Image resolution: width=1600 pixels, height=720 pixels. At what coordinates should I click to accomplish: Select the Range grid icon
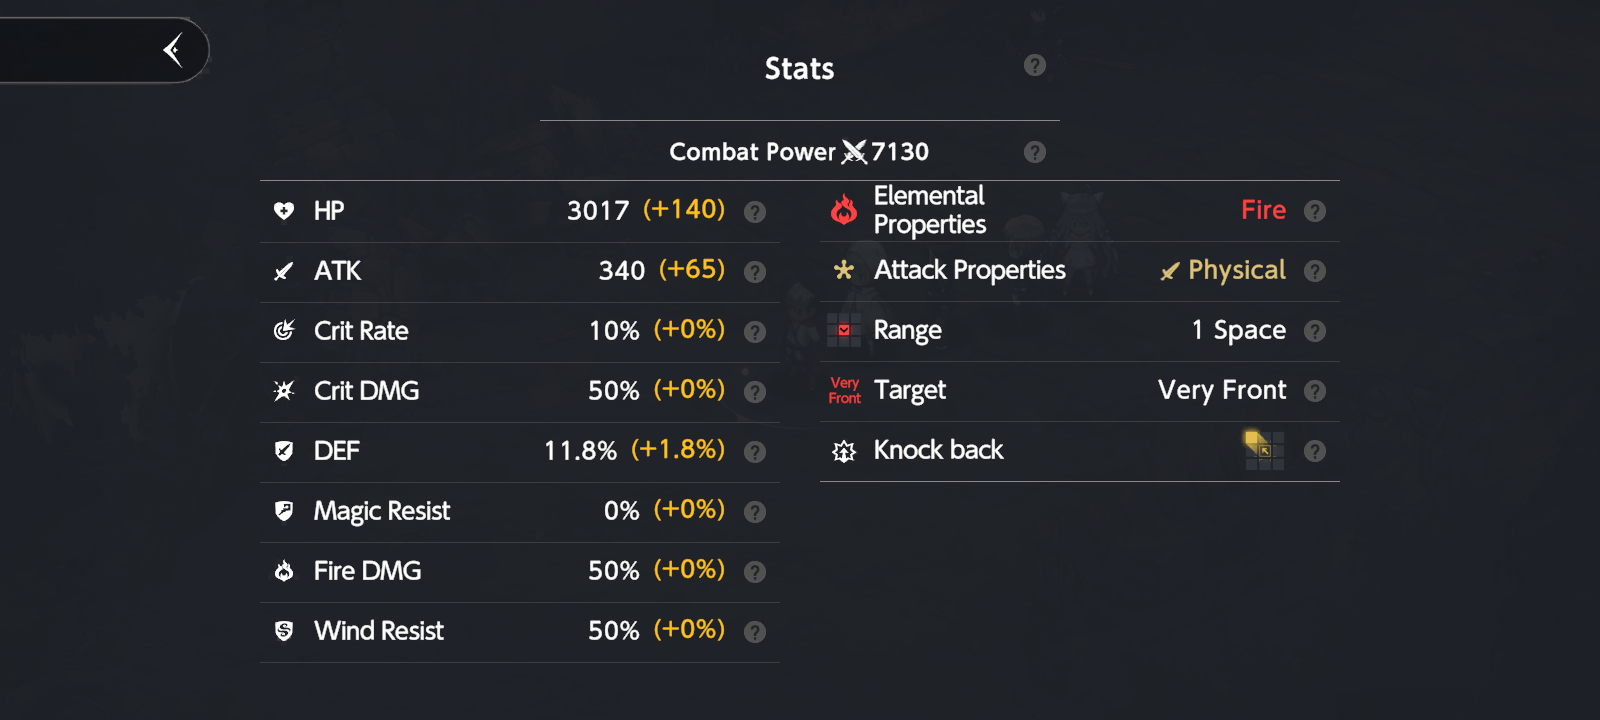click(844, 330)
